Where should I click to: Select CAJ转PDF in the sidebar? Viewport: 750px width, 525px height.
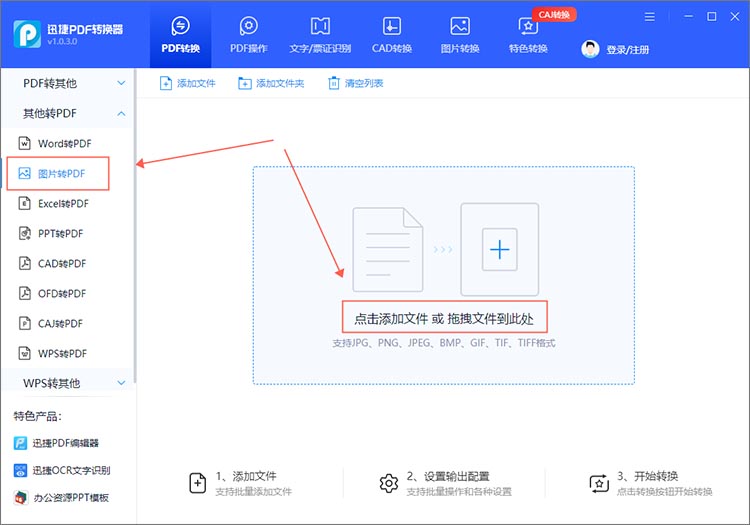click(60, 324)
